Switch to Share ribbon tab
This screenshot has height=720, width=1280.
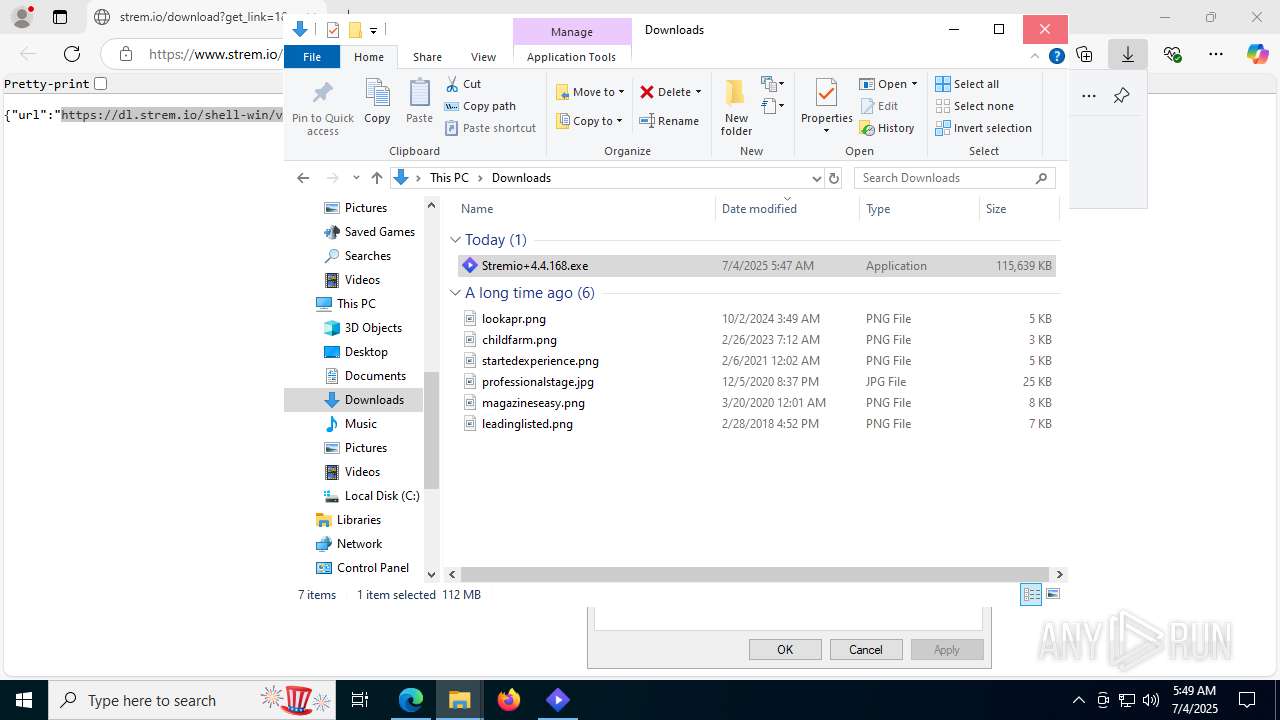[427, 57]
